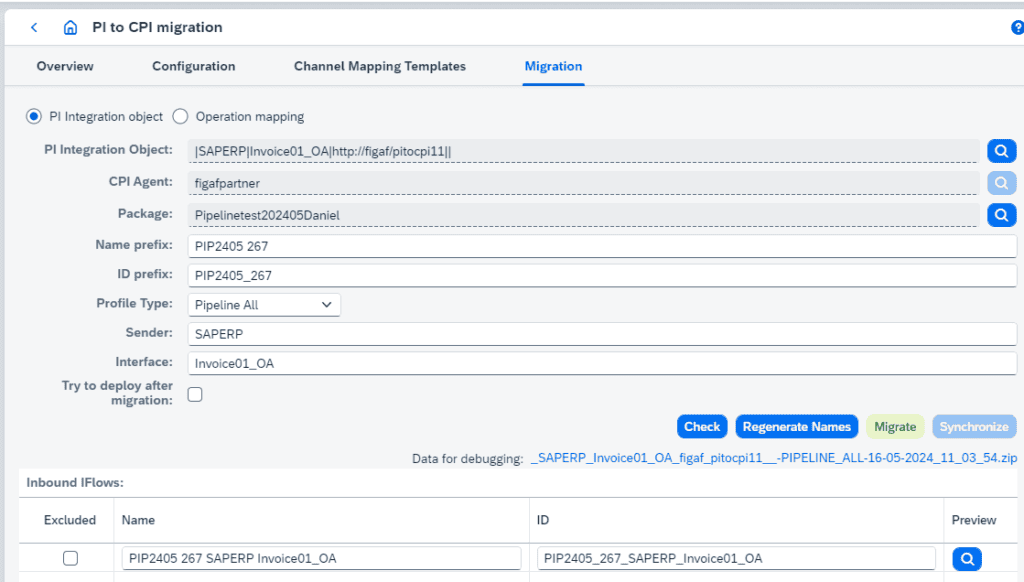Screen dimensions: 1024x582
Task: Open the Profile Type dropdown
Action: pos(264,305)
